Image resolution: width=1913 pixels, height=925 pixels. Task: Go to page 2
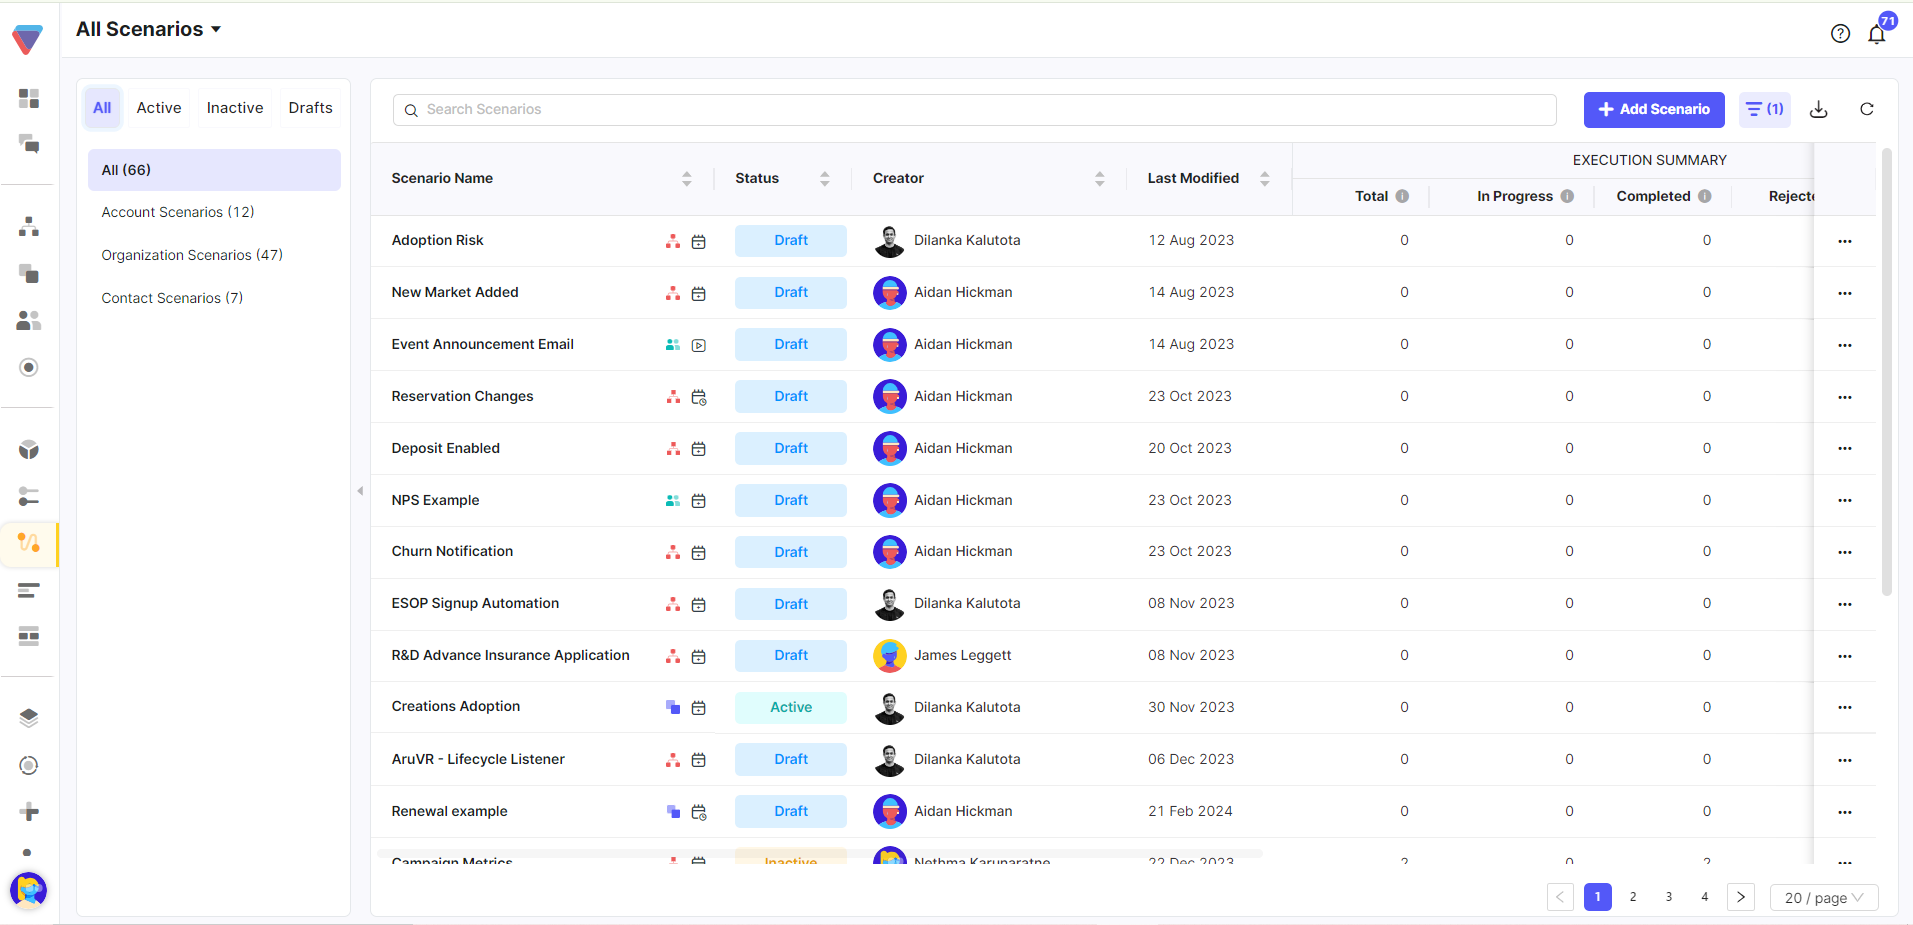pos(1633,897)
